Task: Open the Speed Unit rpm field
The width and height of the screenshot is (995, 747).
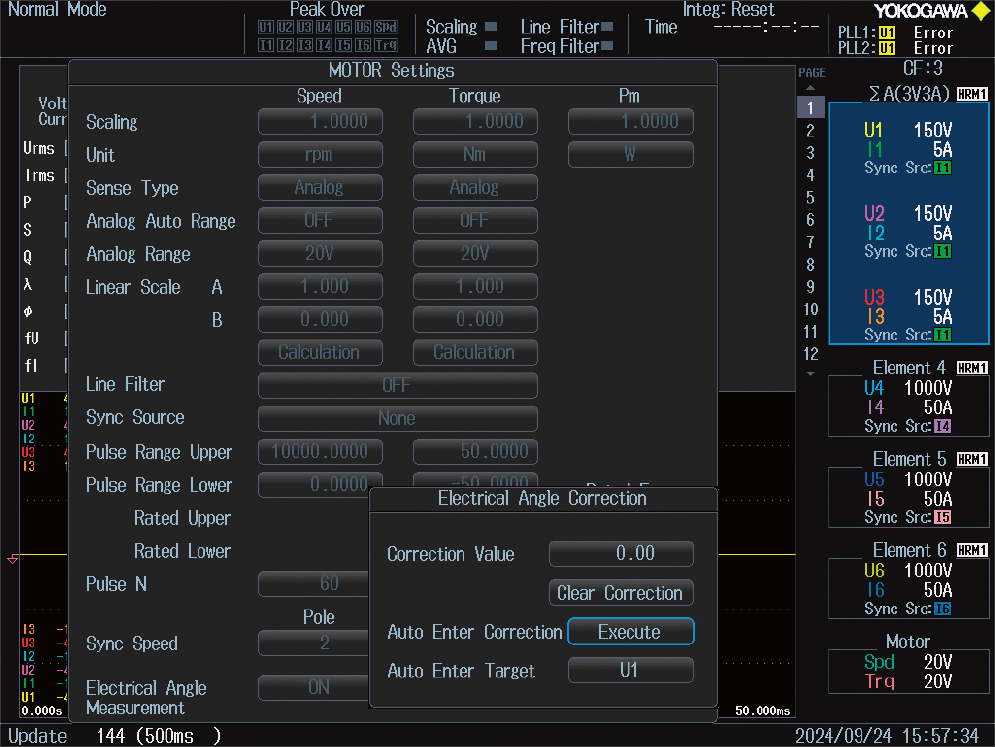Action: coord(320,154)
